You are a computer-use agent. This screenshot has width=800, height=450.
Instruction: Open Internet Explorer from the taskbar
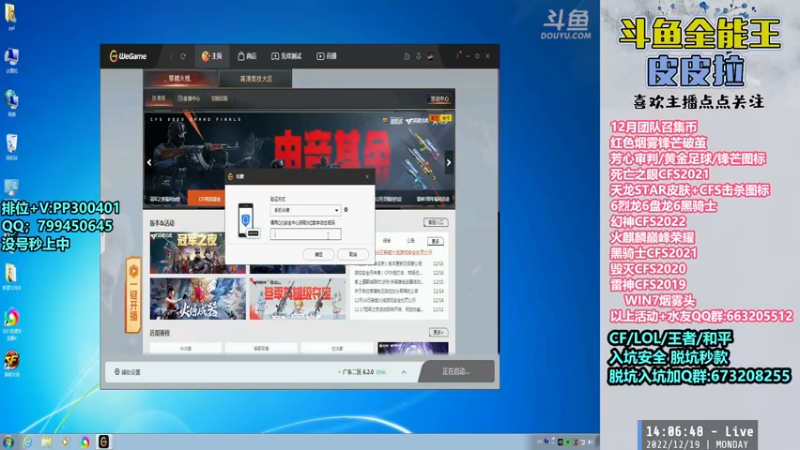point(27,442)
